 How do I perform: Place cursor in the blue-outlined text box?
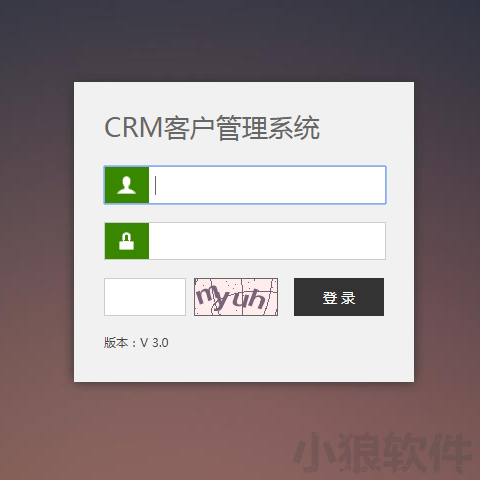267,185
